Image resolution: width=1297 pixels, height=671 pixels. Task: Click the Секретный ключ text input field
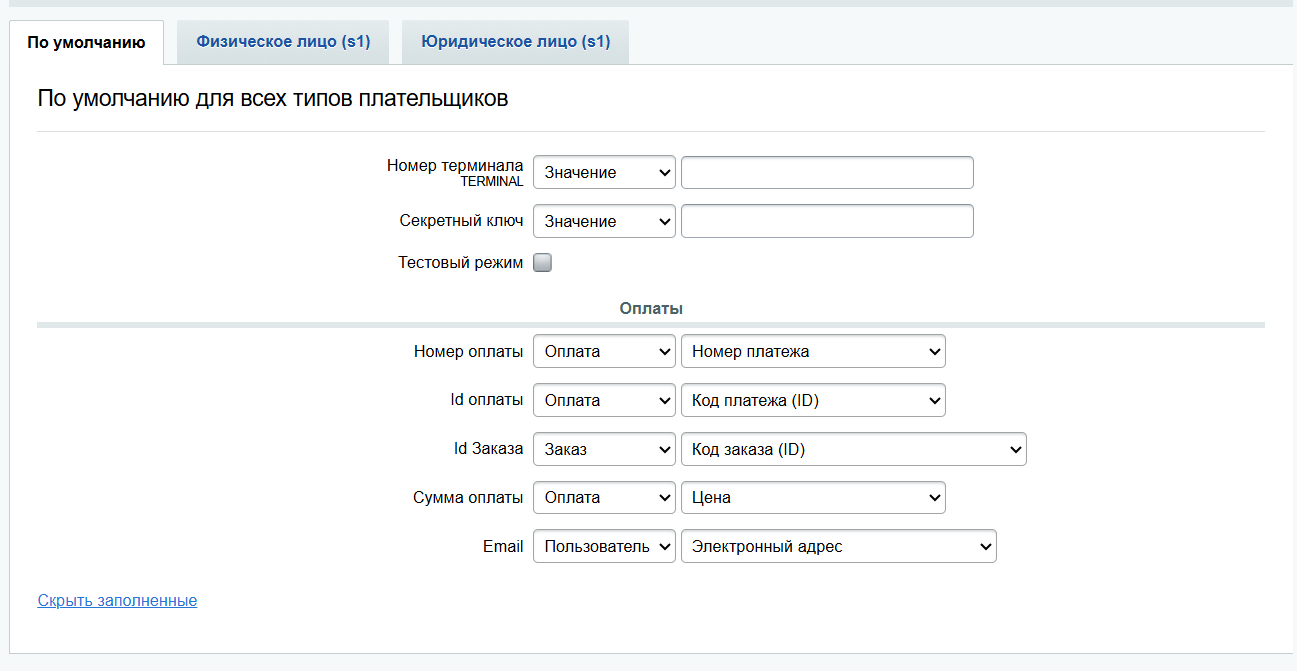click(x=827, y=222)
